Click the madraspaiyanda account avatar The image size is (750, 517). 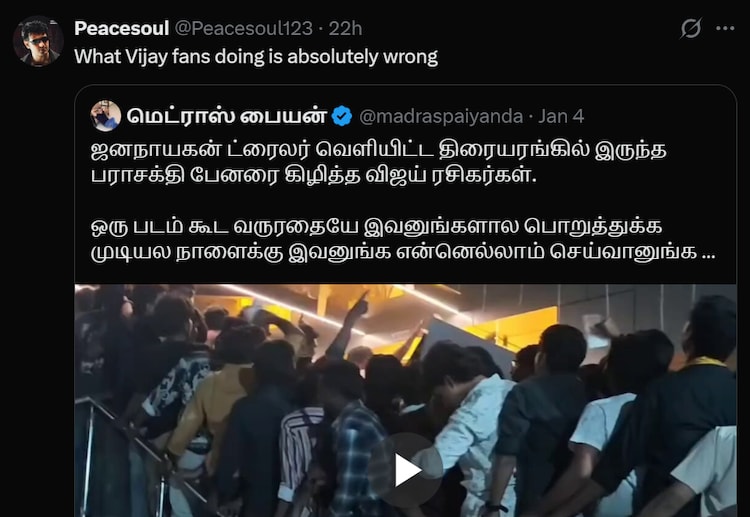pos(105,116)
